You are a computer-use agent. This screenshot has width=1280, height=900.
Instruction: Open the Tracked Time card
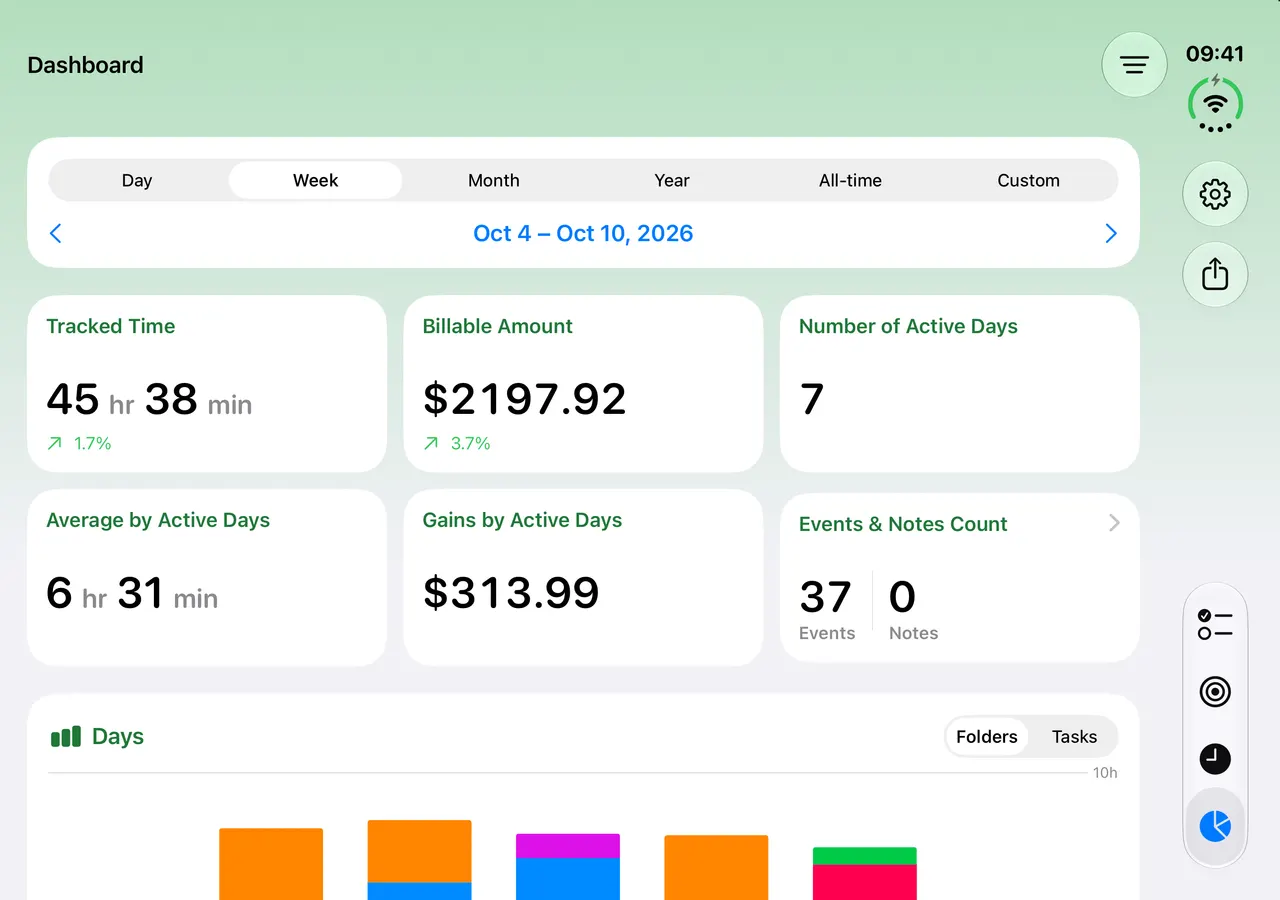pos(207,384)
